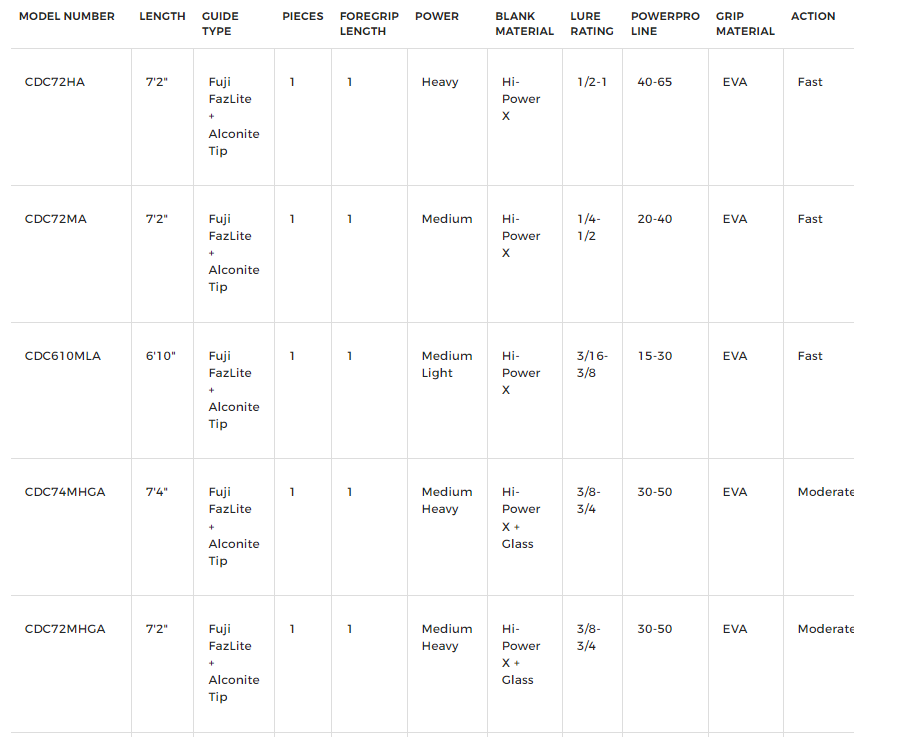Click the PowerPro Line column header

click(665, 24)
